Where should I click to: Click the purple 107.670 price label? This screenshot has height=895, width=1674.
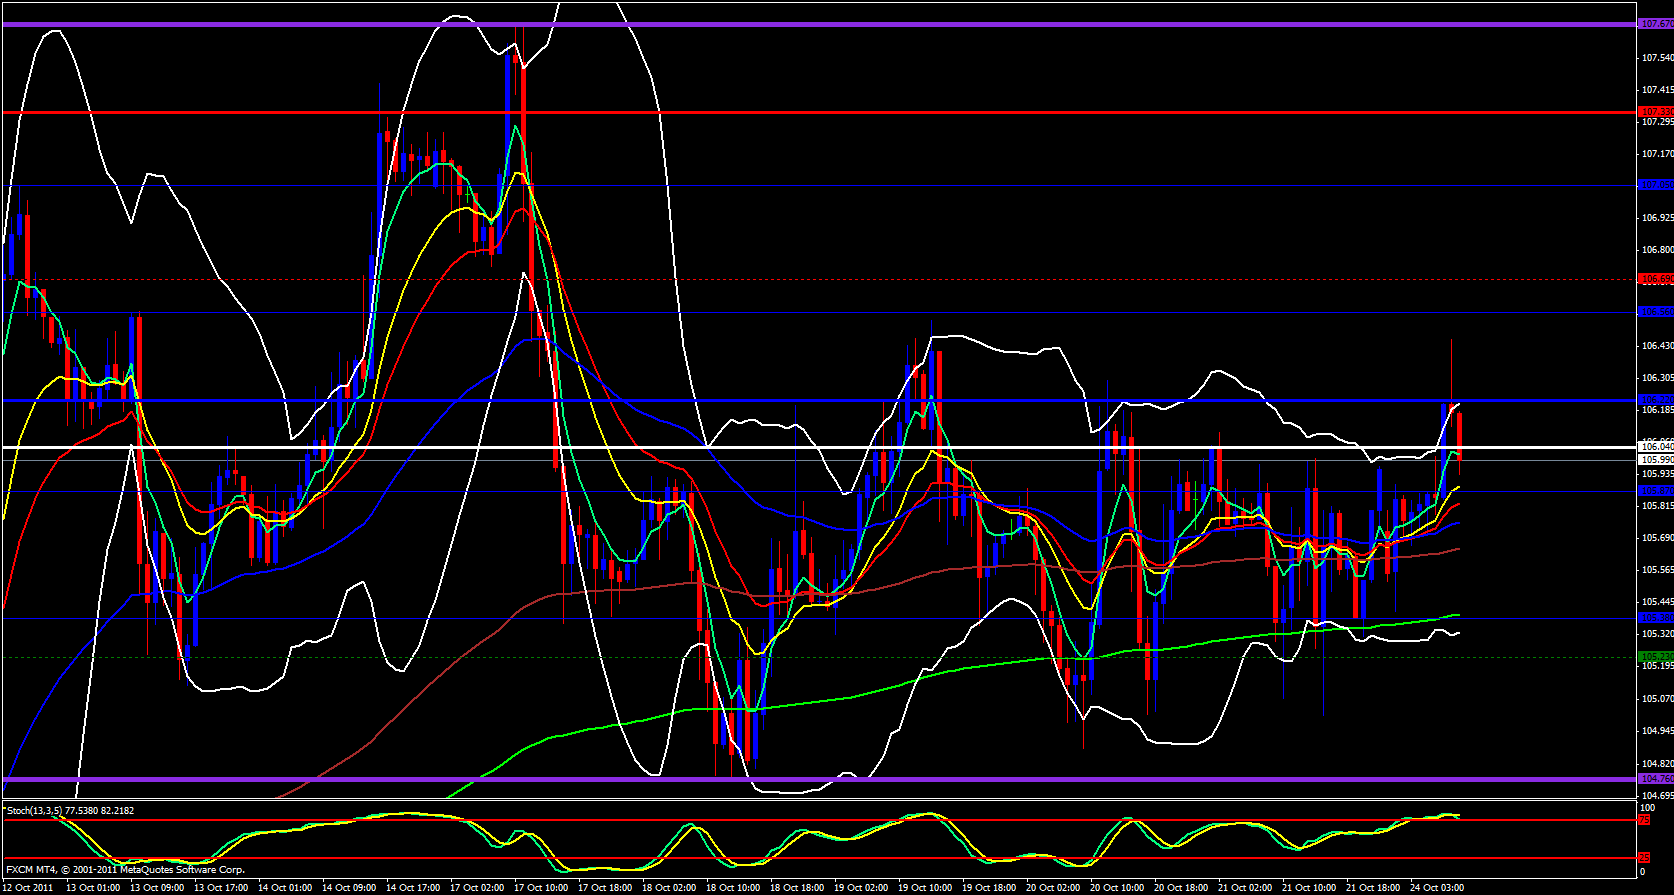(1656, 23)
